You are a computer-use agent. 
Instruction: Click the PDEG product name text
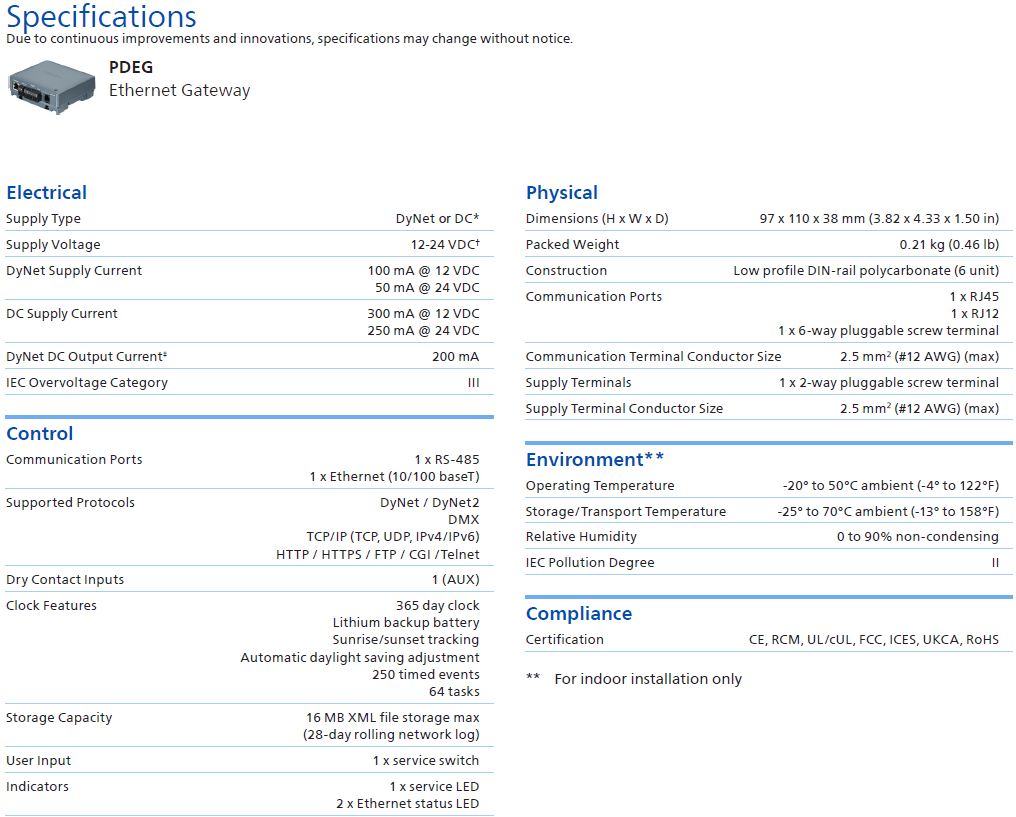pos(131,69)
